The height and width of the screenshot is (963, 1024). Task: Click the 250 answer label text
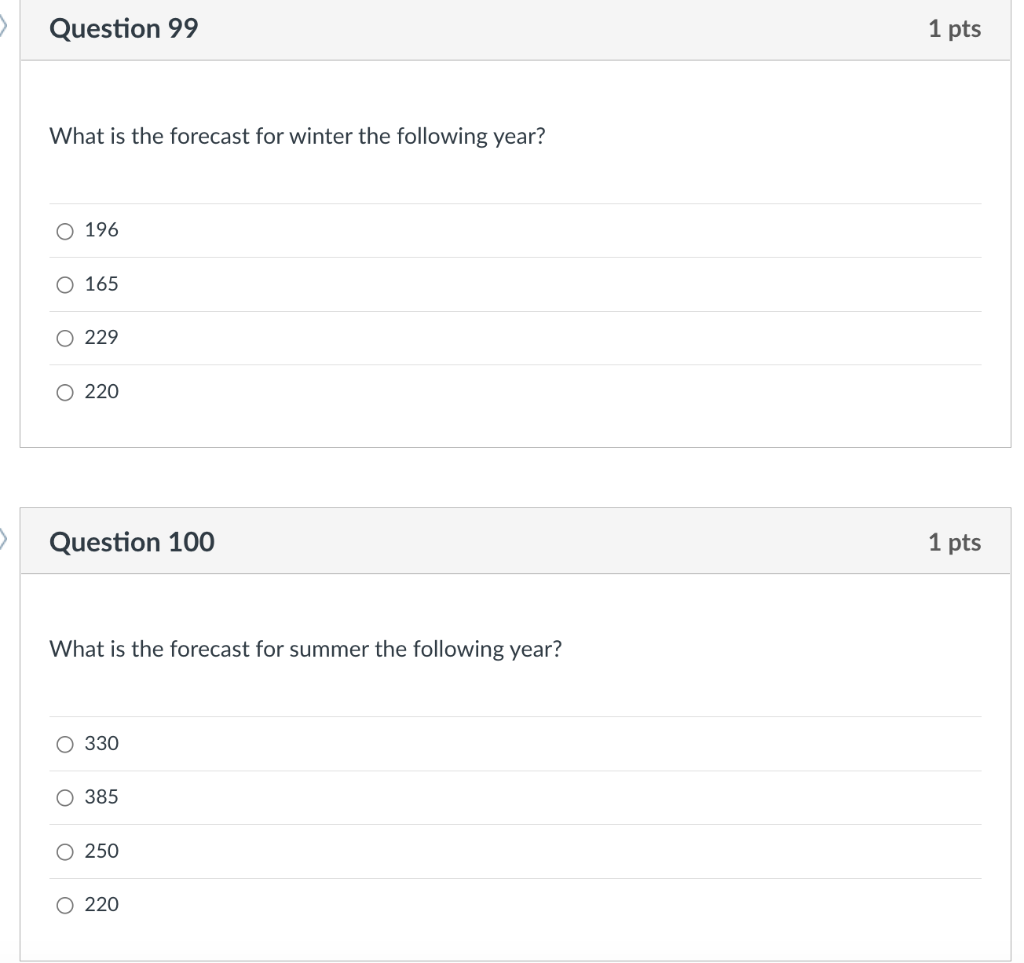point(102,851)
